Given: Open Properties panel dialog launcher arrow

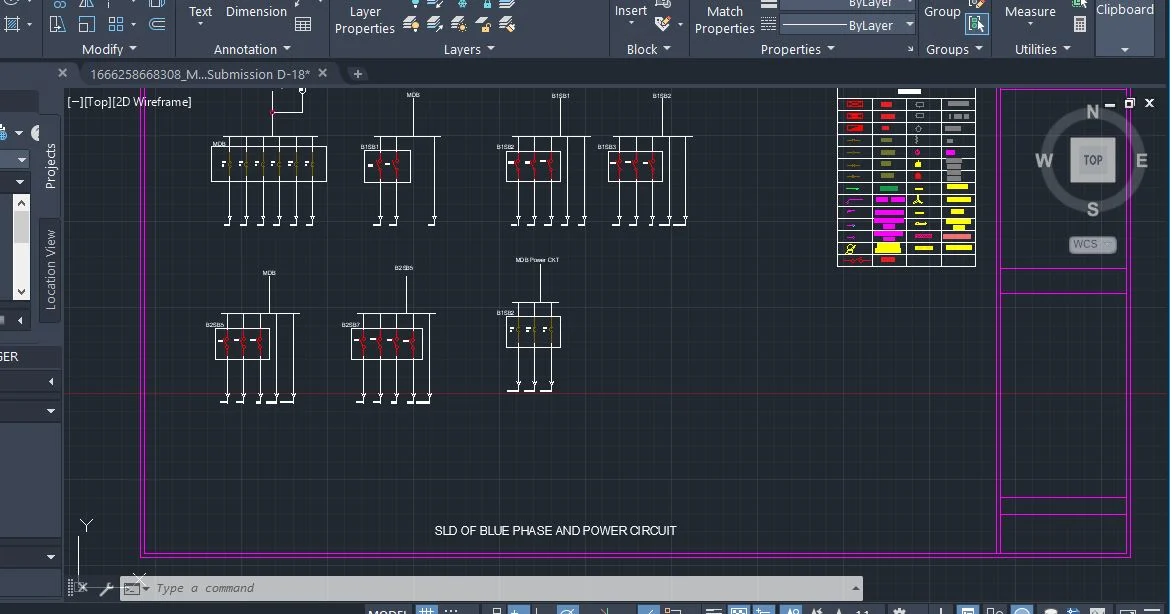Looking at the screenshot, I should pyautogui.click(x=910, y=49).
